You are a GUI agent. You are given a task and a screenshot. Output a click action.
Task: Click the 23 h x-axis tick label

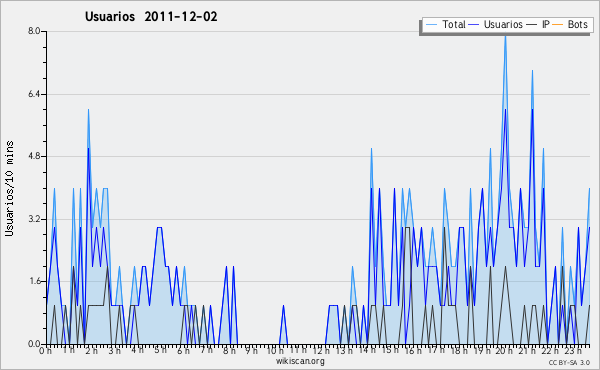pyautogui.click(x=574, y=351)
